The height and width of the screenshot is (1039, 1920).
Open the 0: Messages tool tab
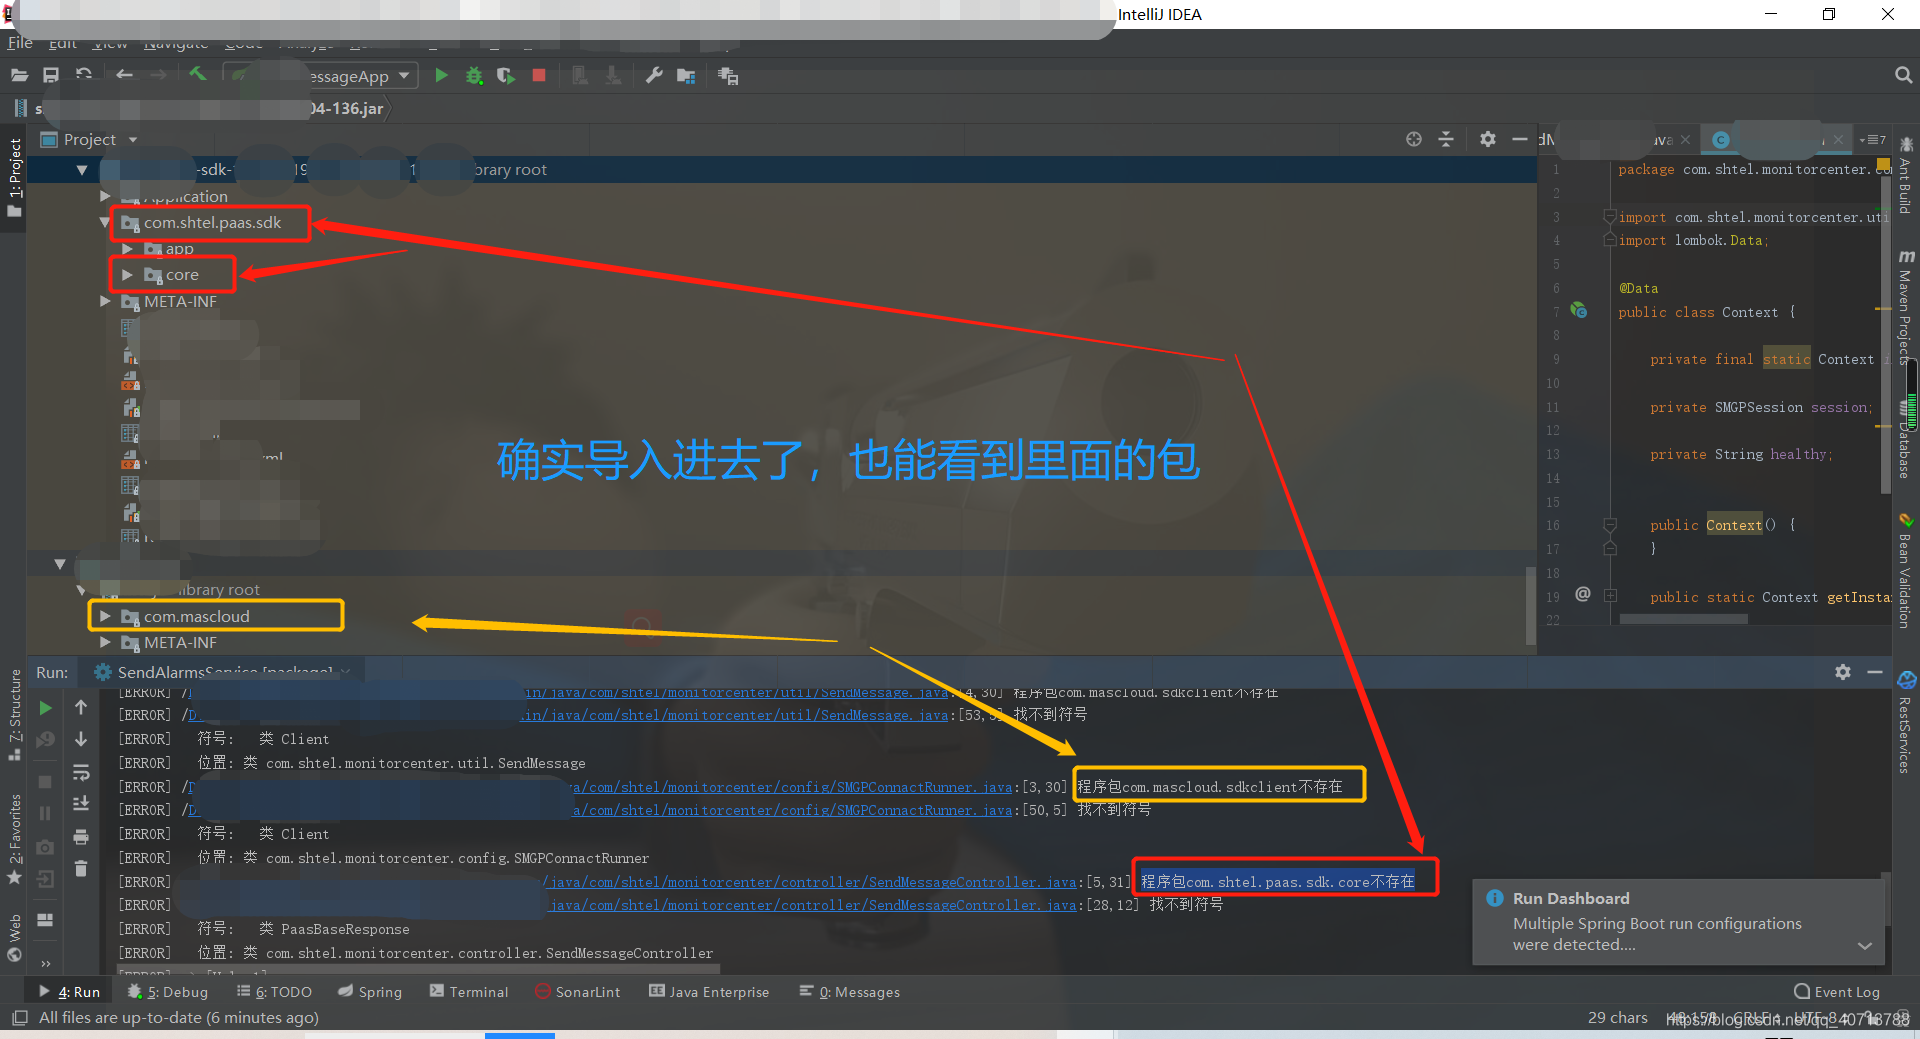click(x=850, y=992)
